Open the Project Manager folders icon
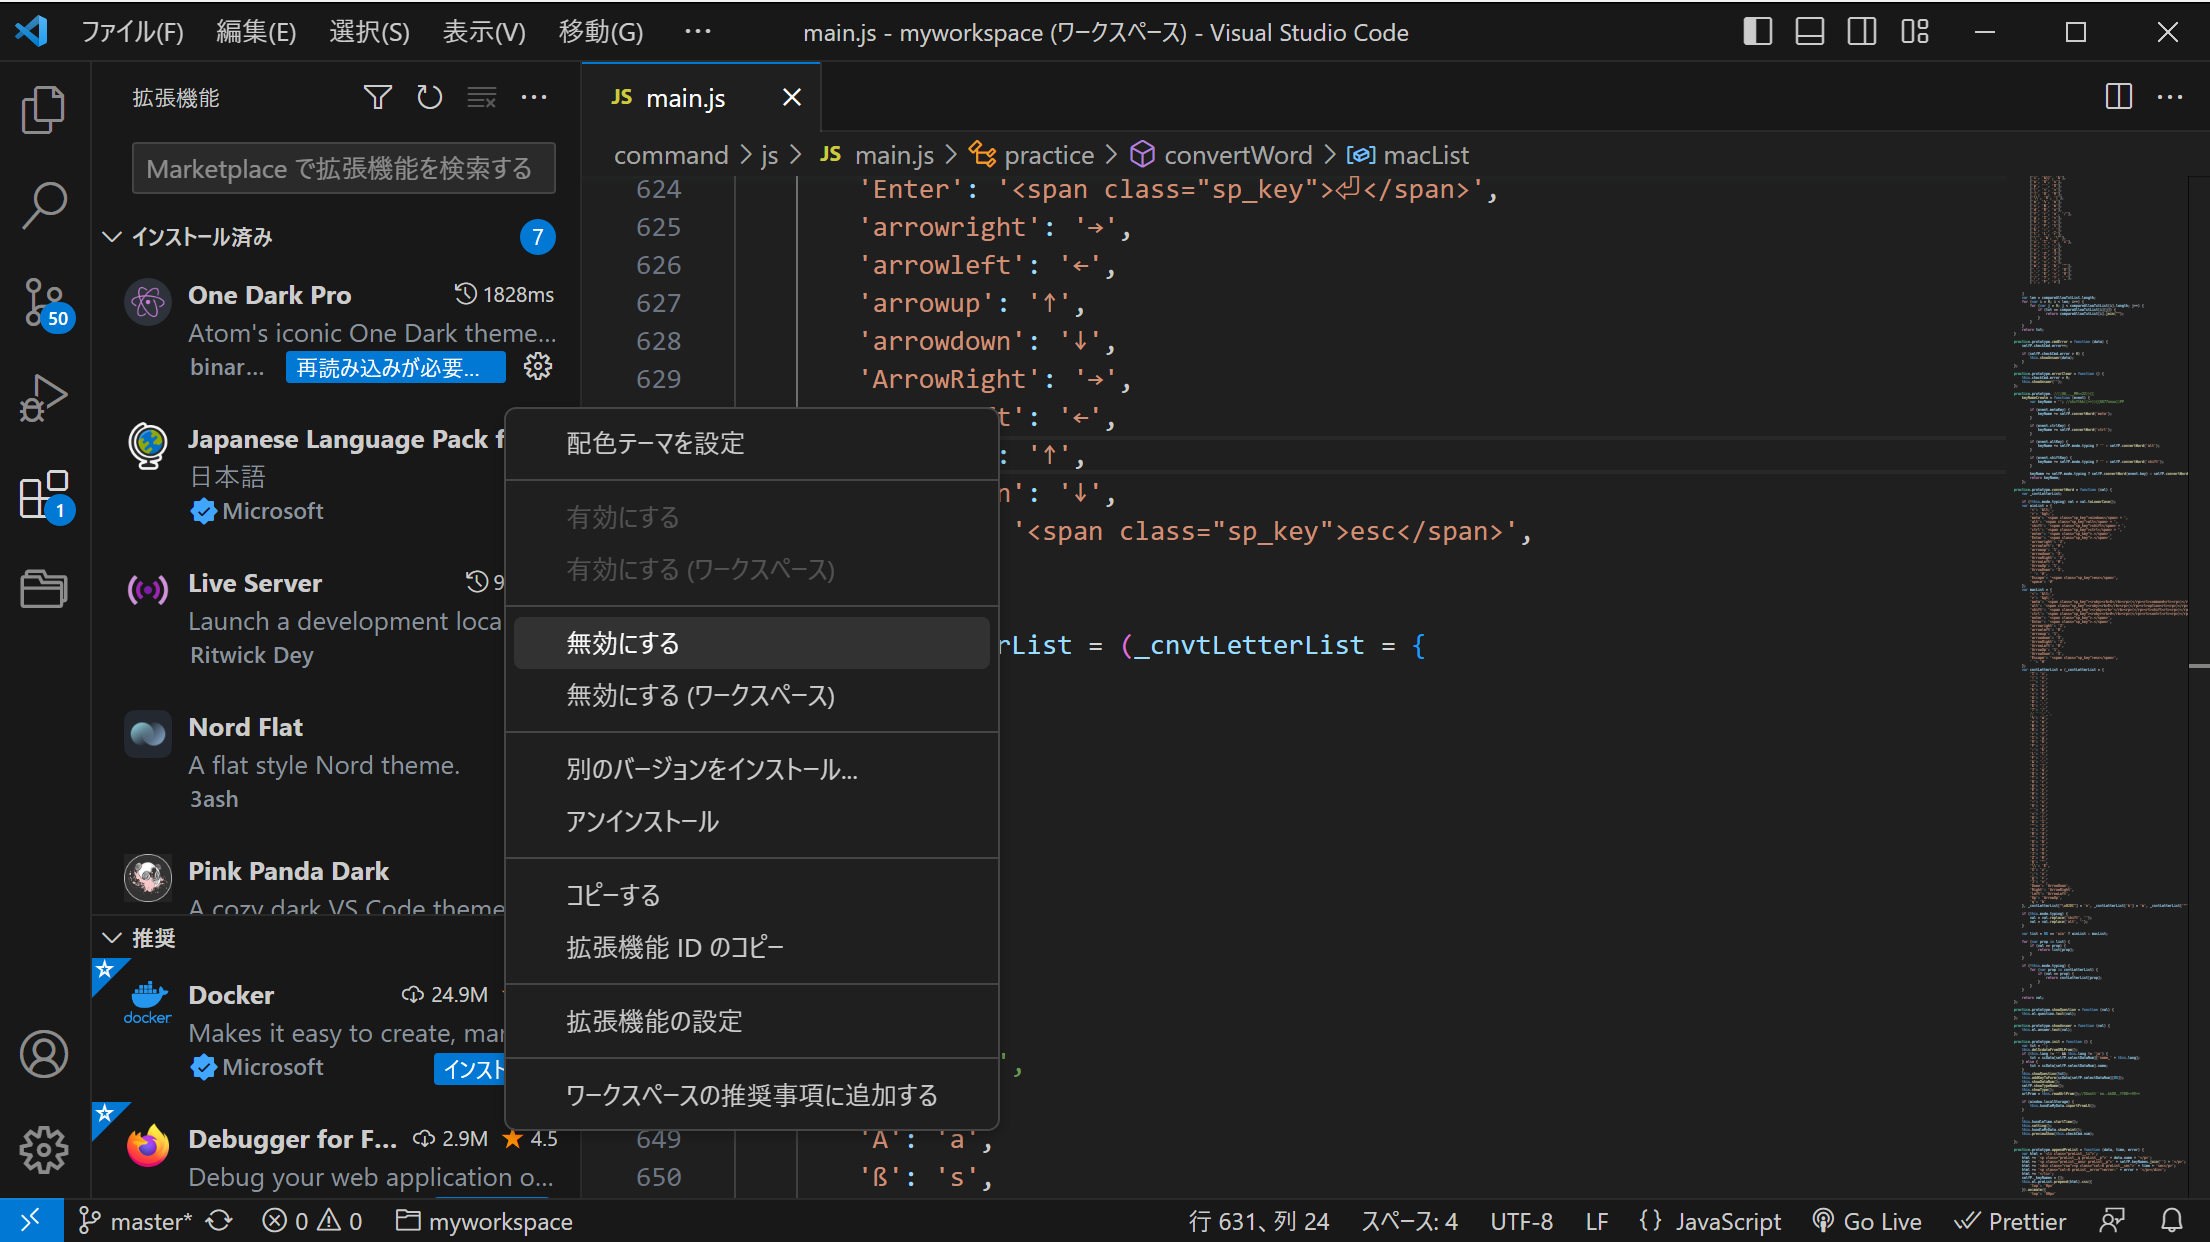The image size is (2210, 1242). coord(44,589)
